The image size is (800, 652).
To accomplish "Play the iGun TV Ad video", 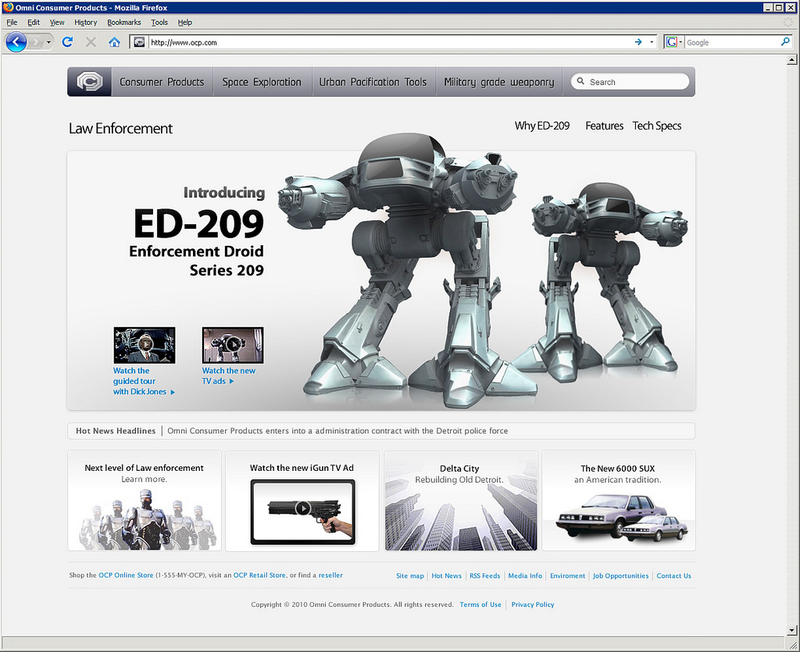I will 303,509.
